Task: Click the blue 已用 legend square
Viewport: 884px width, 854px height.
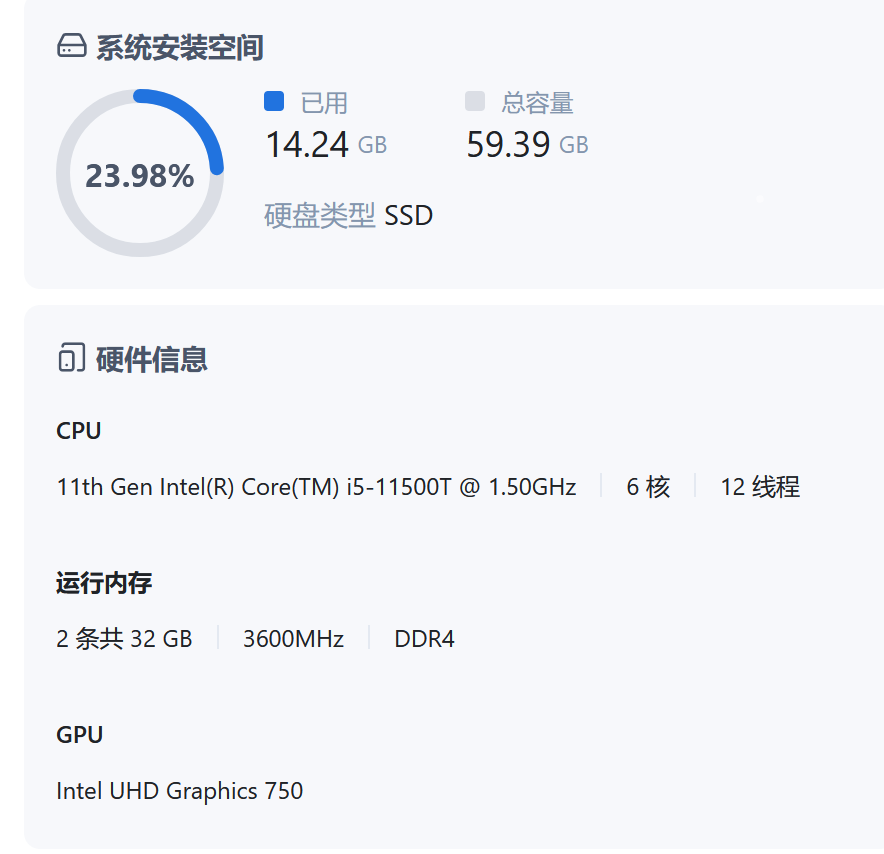Action: (x=274, y=102)
